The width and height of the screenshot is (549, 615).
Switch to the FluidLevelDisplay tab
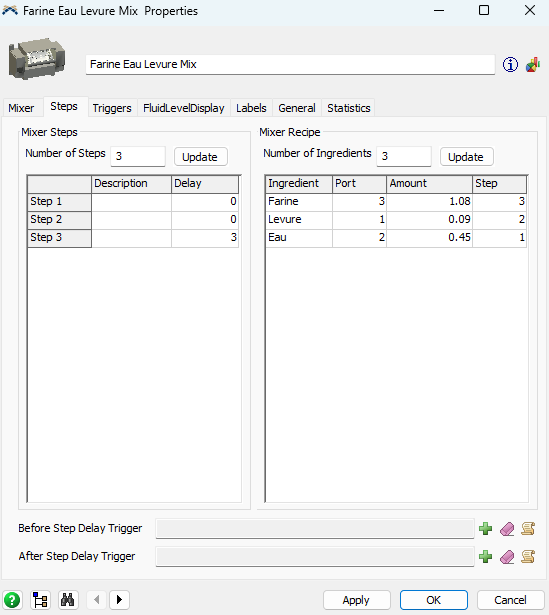point(184,108)
